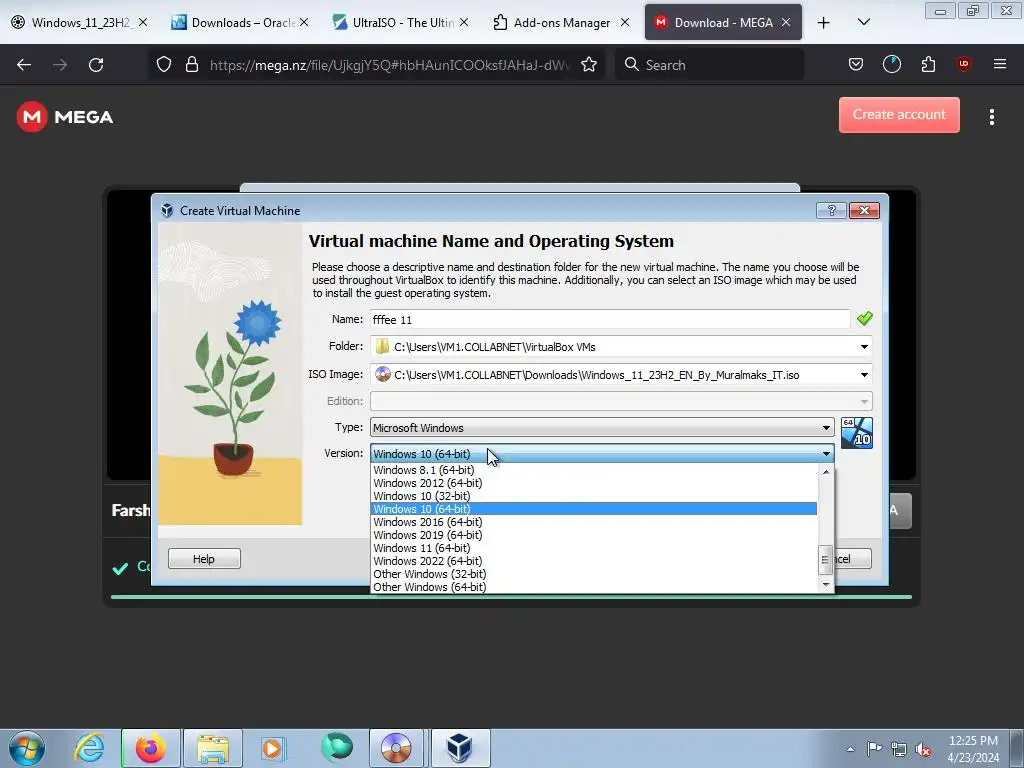Click the Name field containing fffee 11
Image resolution: width=1024 pixels, height=768 pixels.
click(610, 319)
